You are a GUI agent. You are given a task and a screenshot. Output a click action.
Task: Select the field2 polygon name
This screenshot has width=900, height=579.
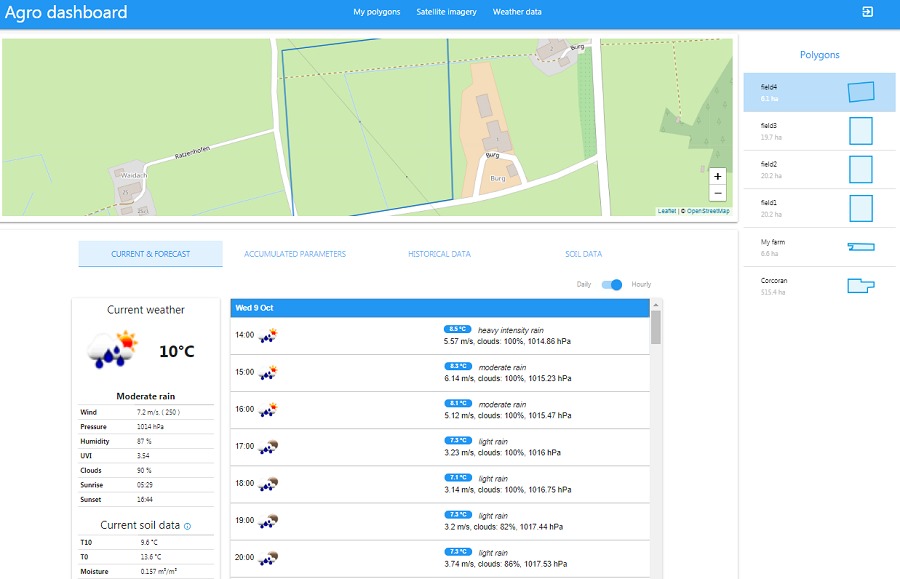769,164
